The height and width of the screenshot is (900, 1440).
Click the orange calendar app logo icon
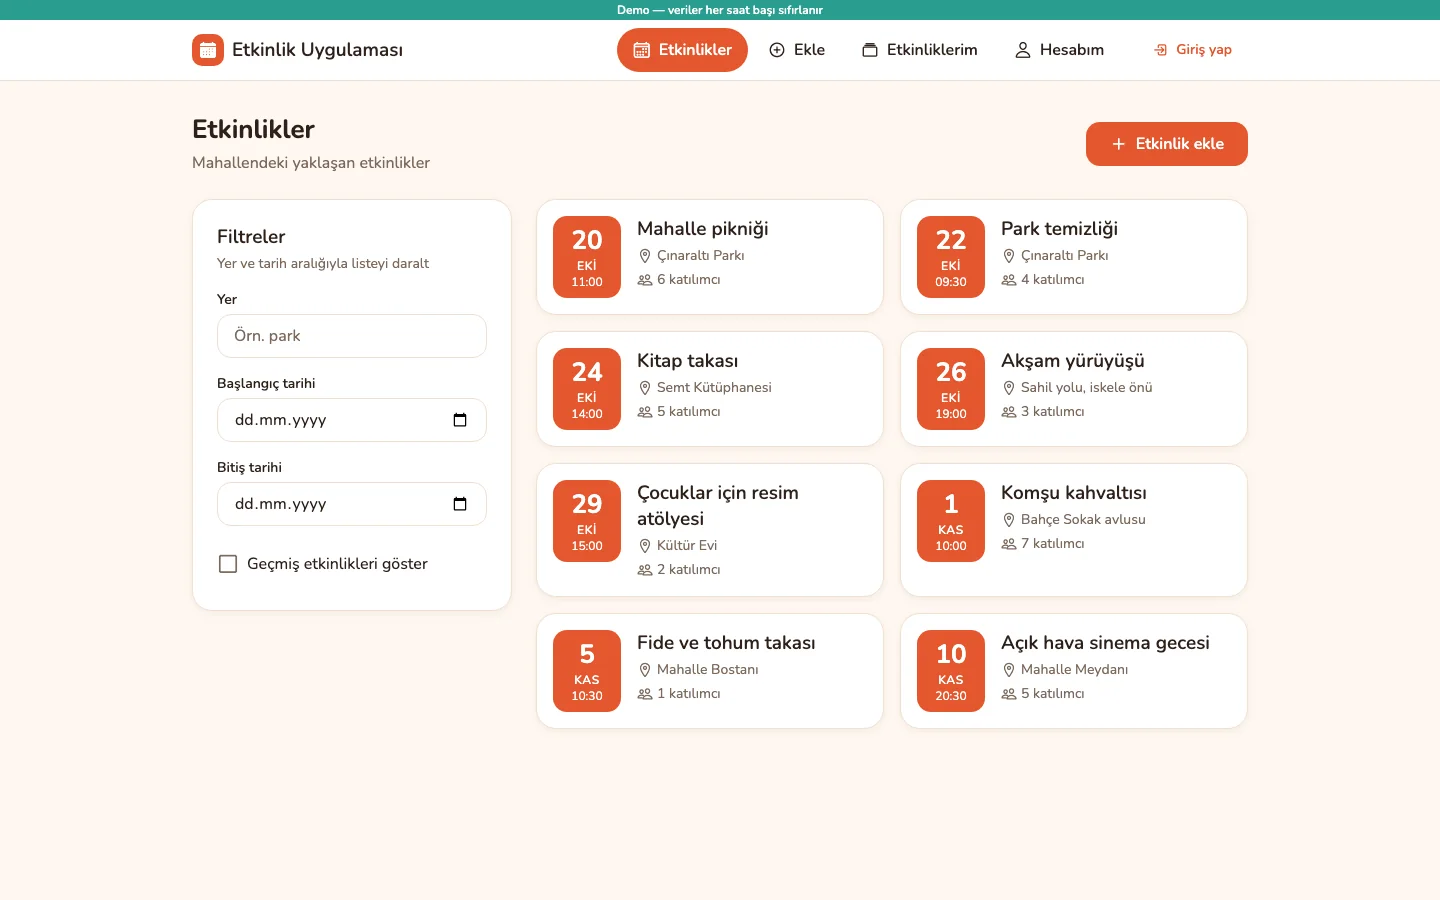point(208,50)
